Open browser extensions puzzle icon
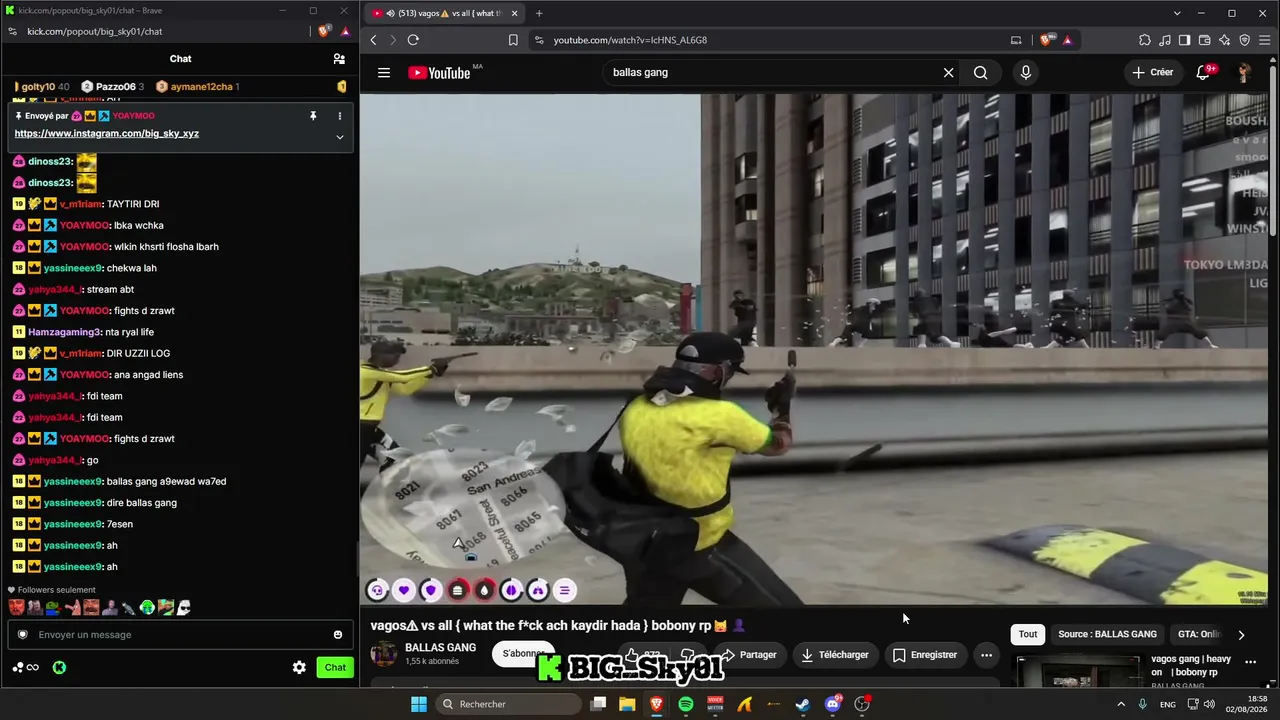This screenshot has height=720, width=1280. coord(1145,40)
